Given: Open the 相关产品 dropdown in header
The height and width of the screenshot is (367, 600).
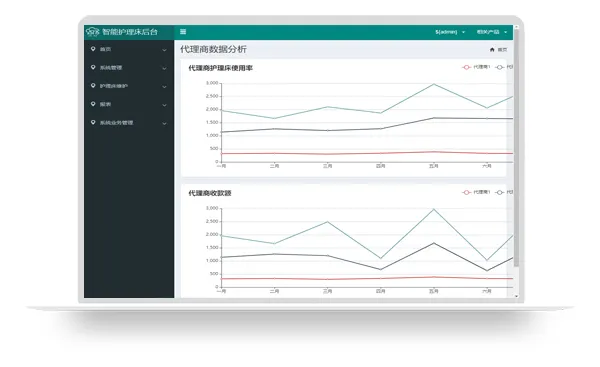Looking at the screenshot, I should [492, 32].
